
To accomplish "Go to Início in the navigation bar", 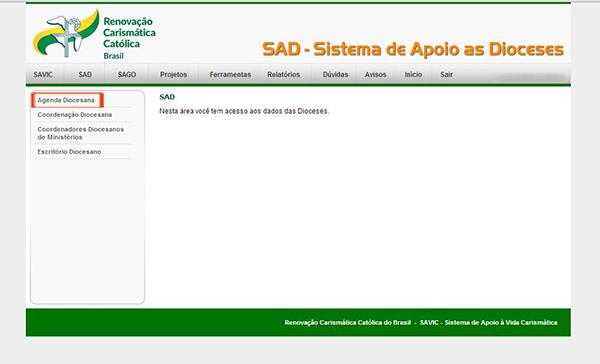I will click(413, 75).
